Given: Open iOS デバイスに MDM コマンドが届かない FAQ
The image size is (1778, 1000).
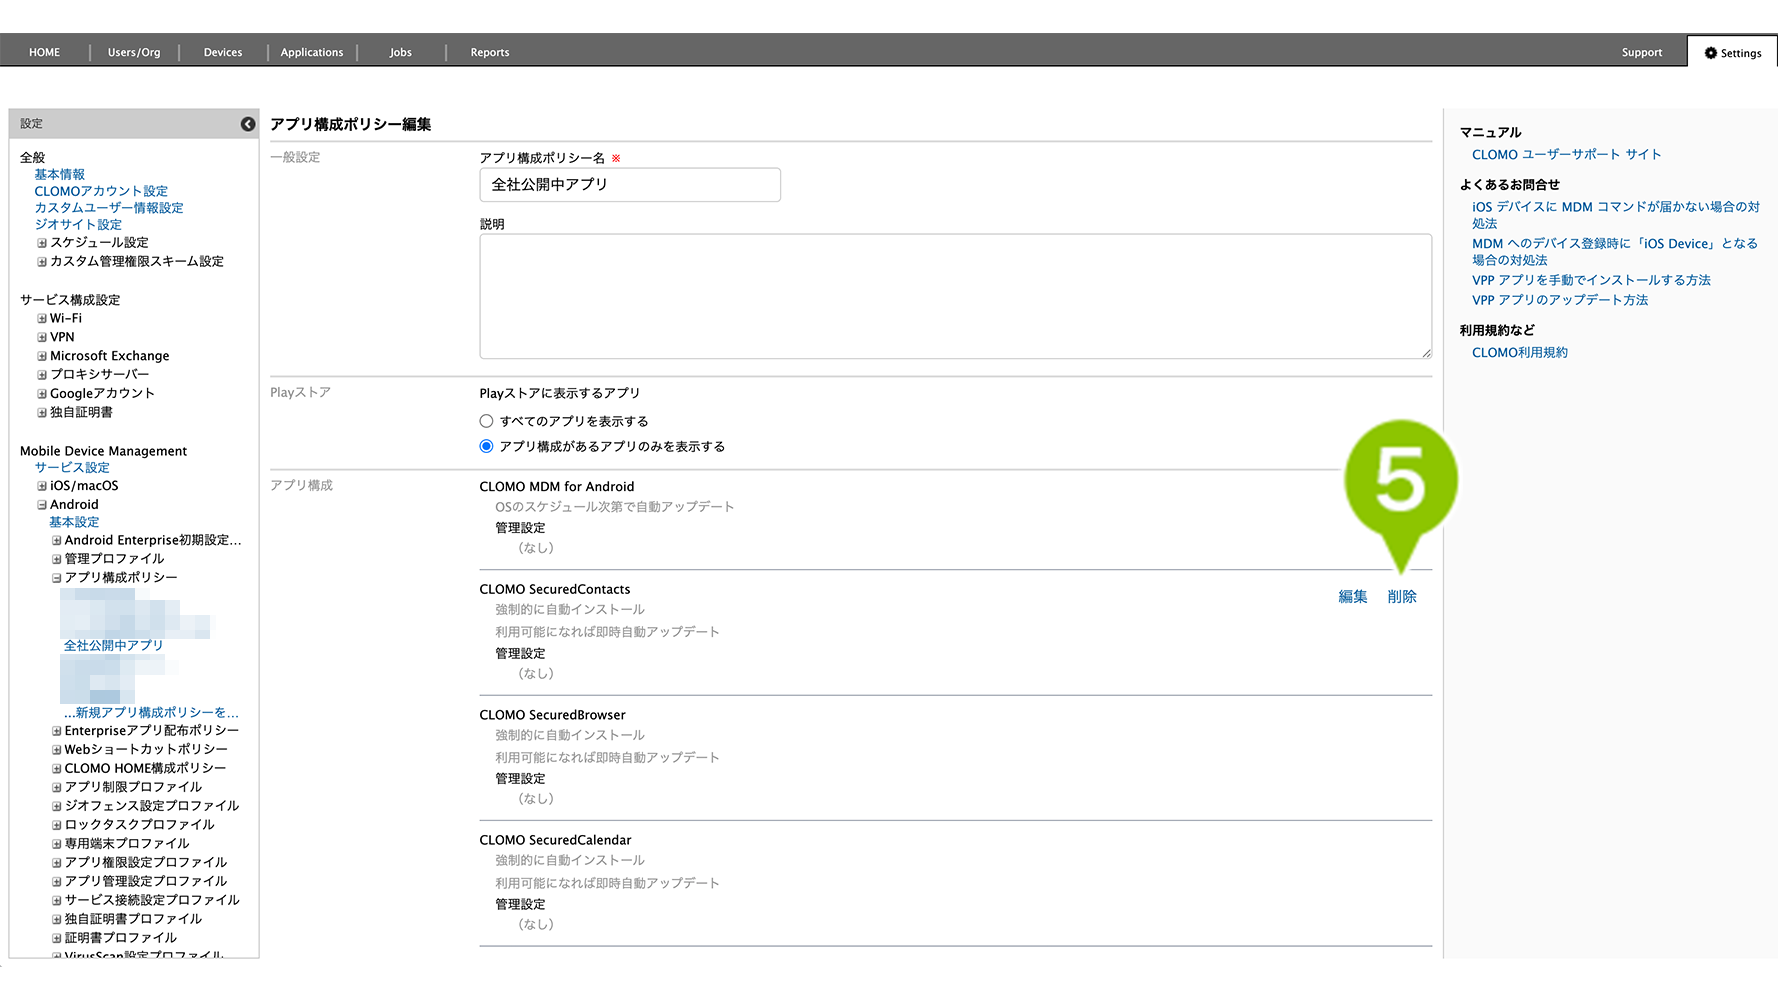Looking at the screenshot, I should coord(1615,215).
